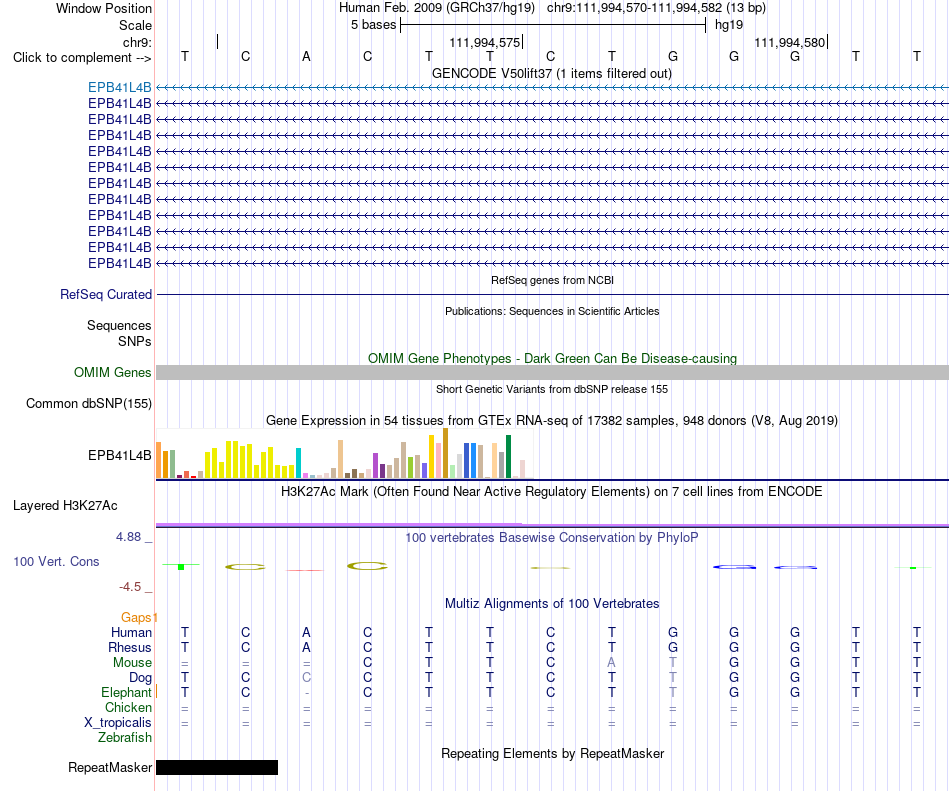Click the Window Position label
Viewport: 950px width, 791px height.
tap(104, 8)
